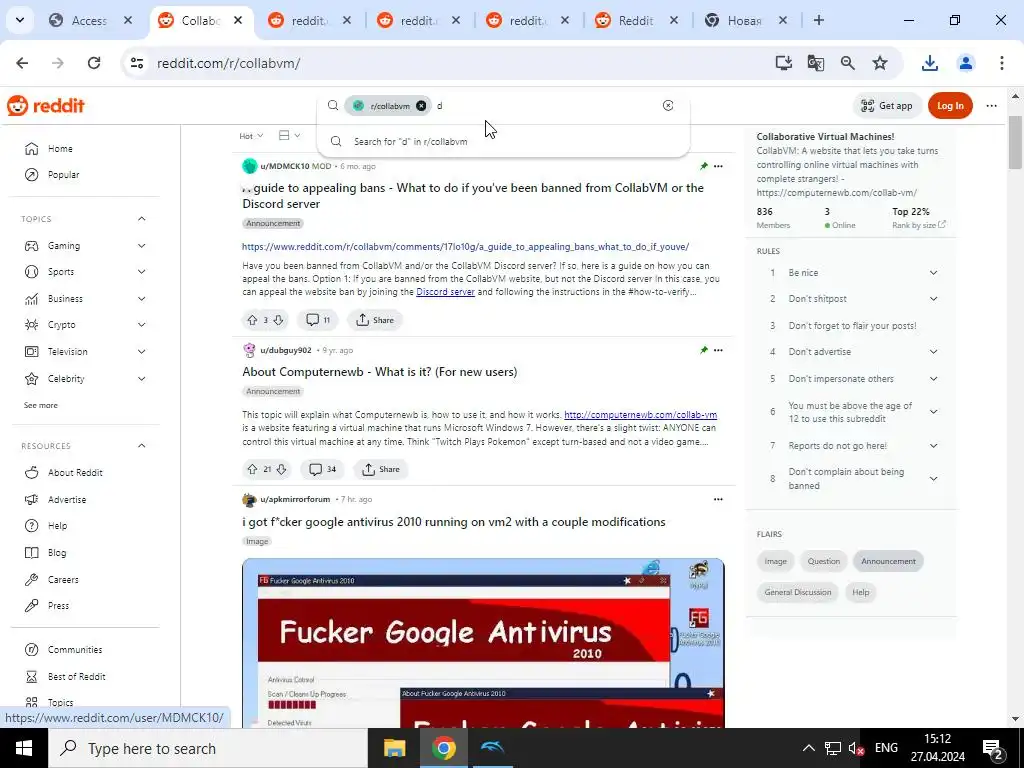Open the Discord server link
1024x768 pixels.
[445, 292]
